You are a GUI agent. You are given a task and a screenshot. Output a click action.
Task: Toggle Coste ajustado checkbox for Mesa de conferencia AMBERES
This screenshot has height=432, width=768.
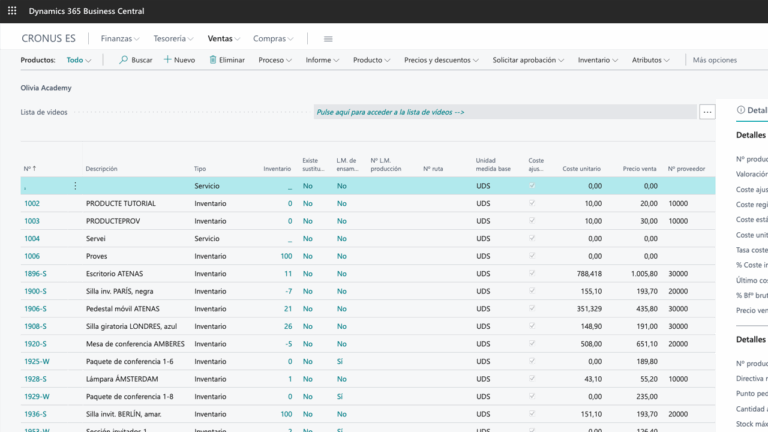[x=532, y=343]
